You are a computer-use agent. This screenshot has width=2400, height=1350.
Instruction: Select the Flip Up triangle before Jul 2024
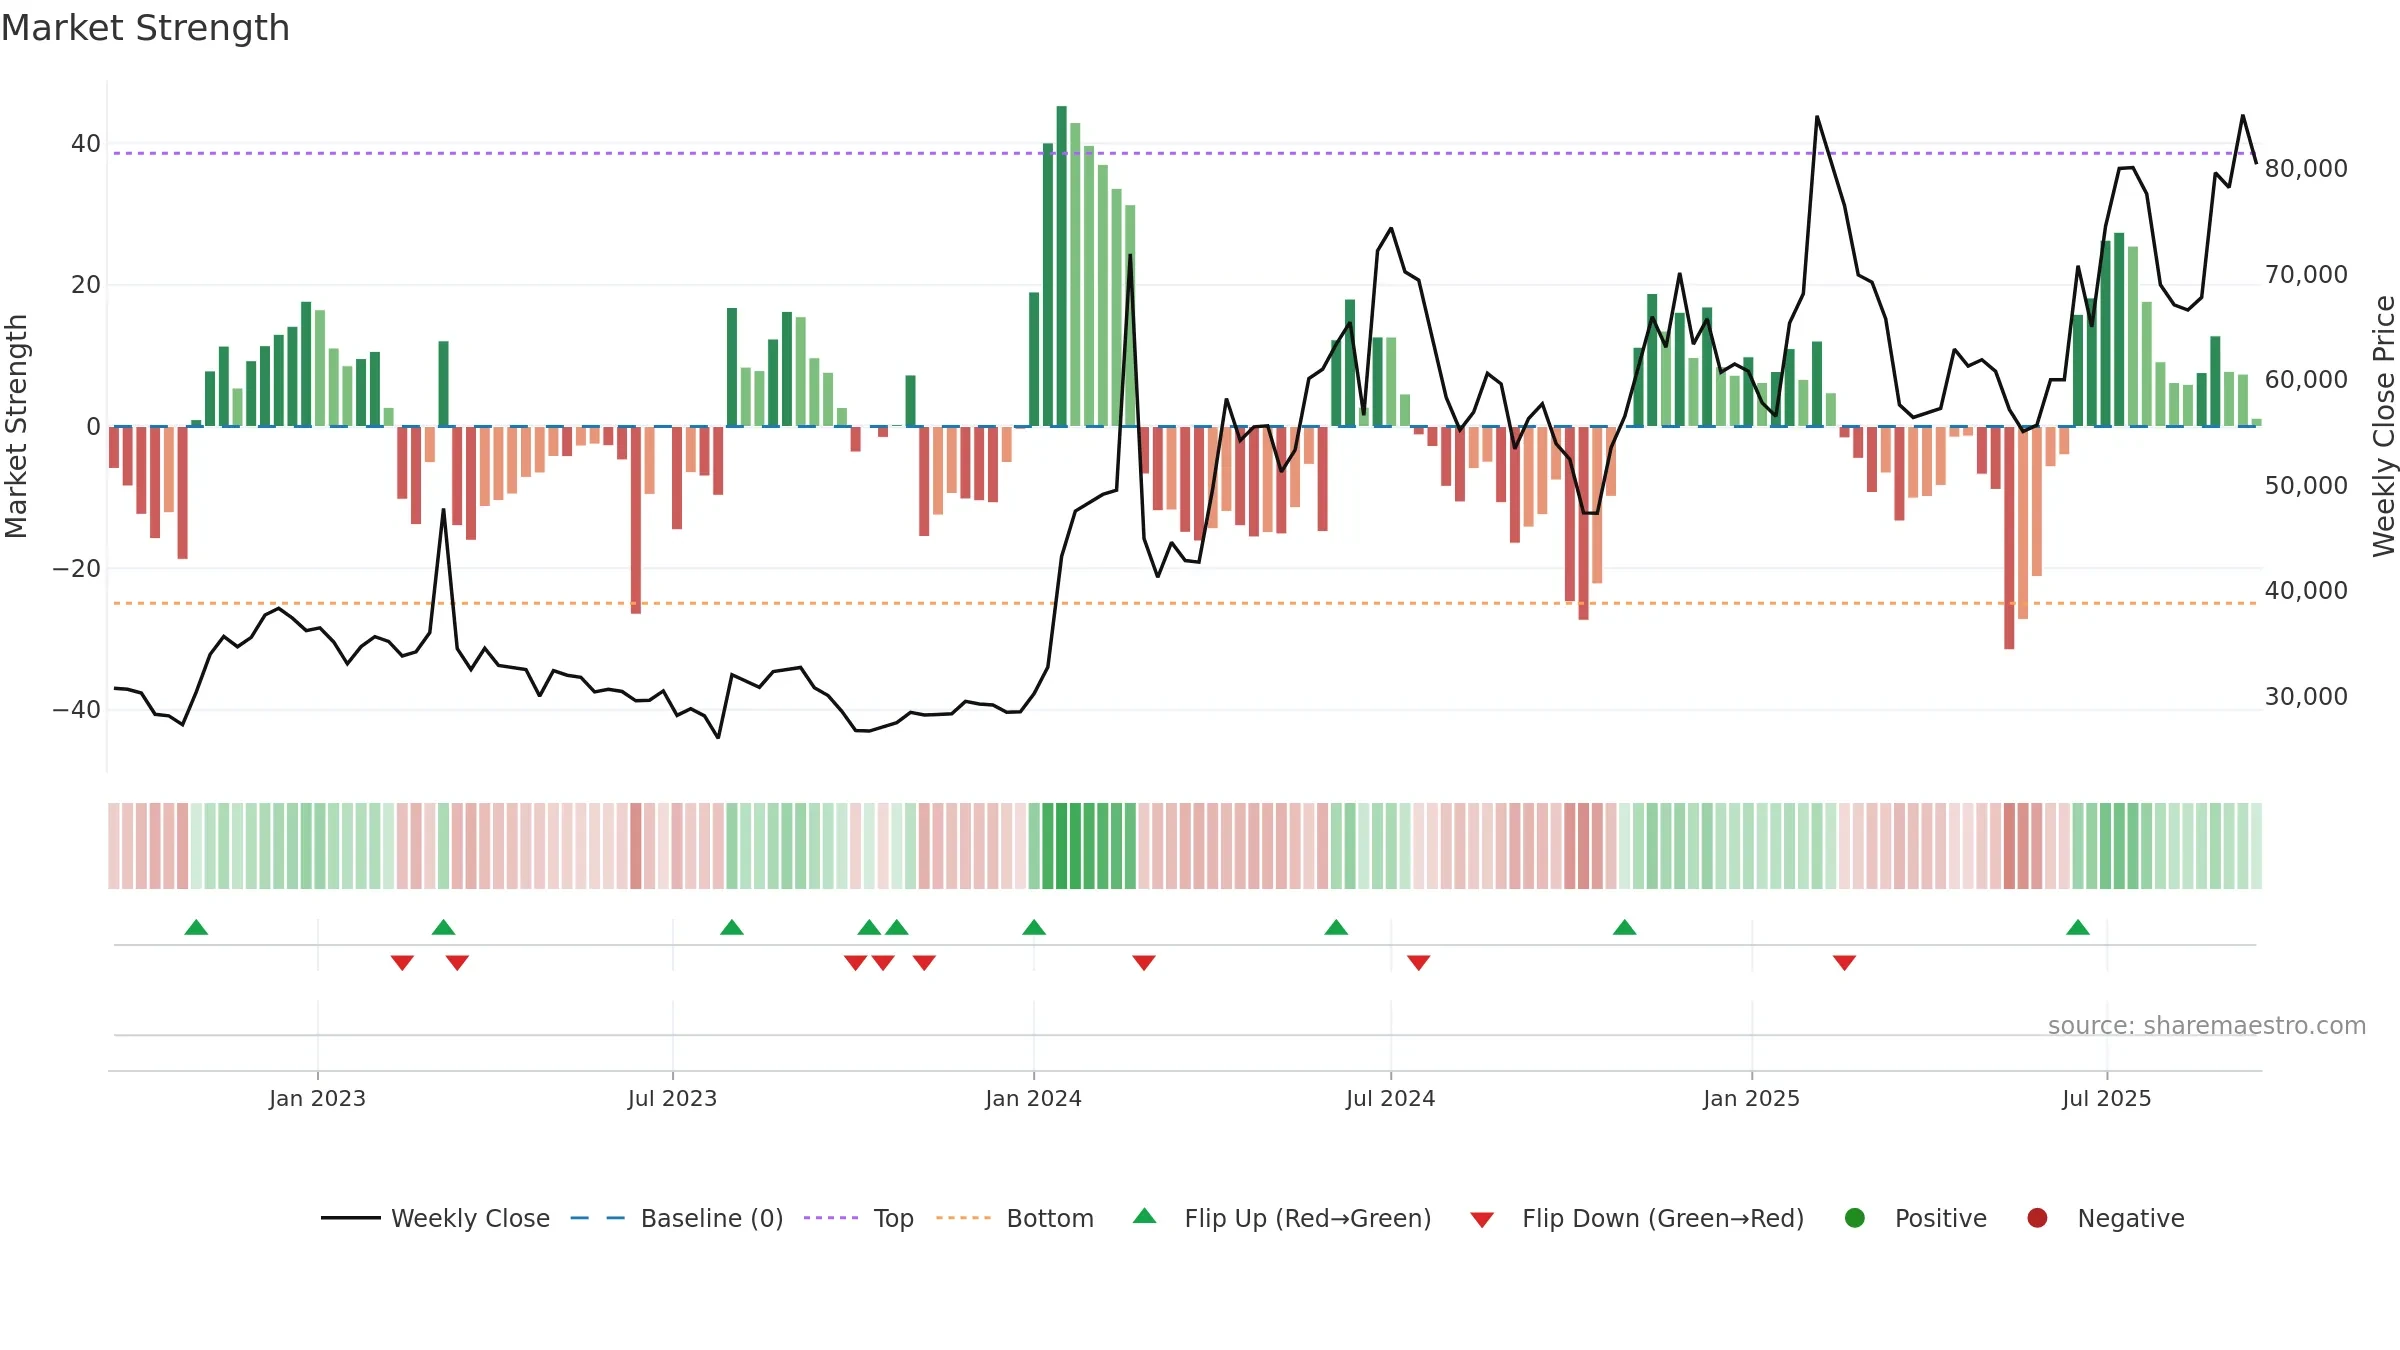[x=1336, y=927]
